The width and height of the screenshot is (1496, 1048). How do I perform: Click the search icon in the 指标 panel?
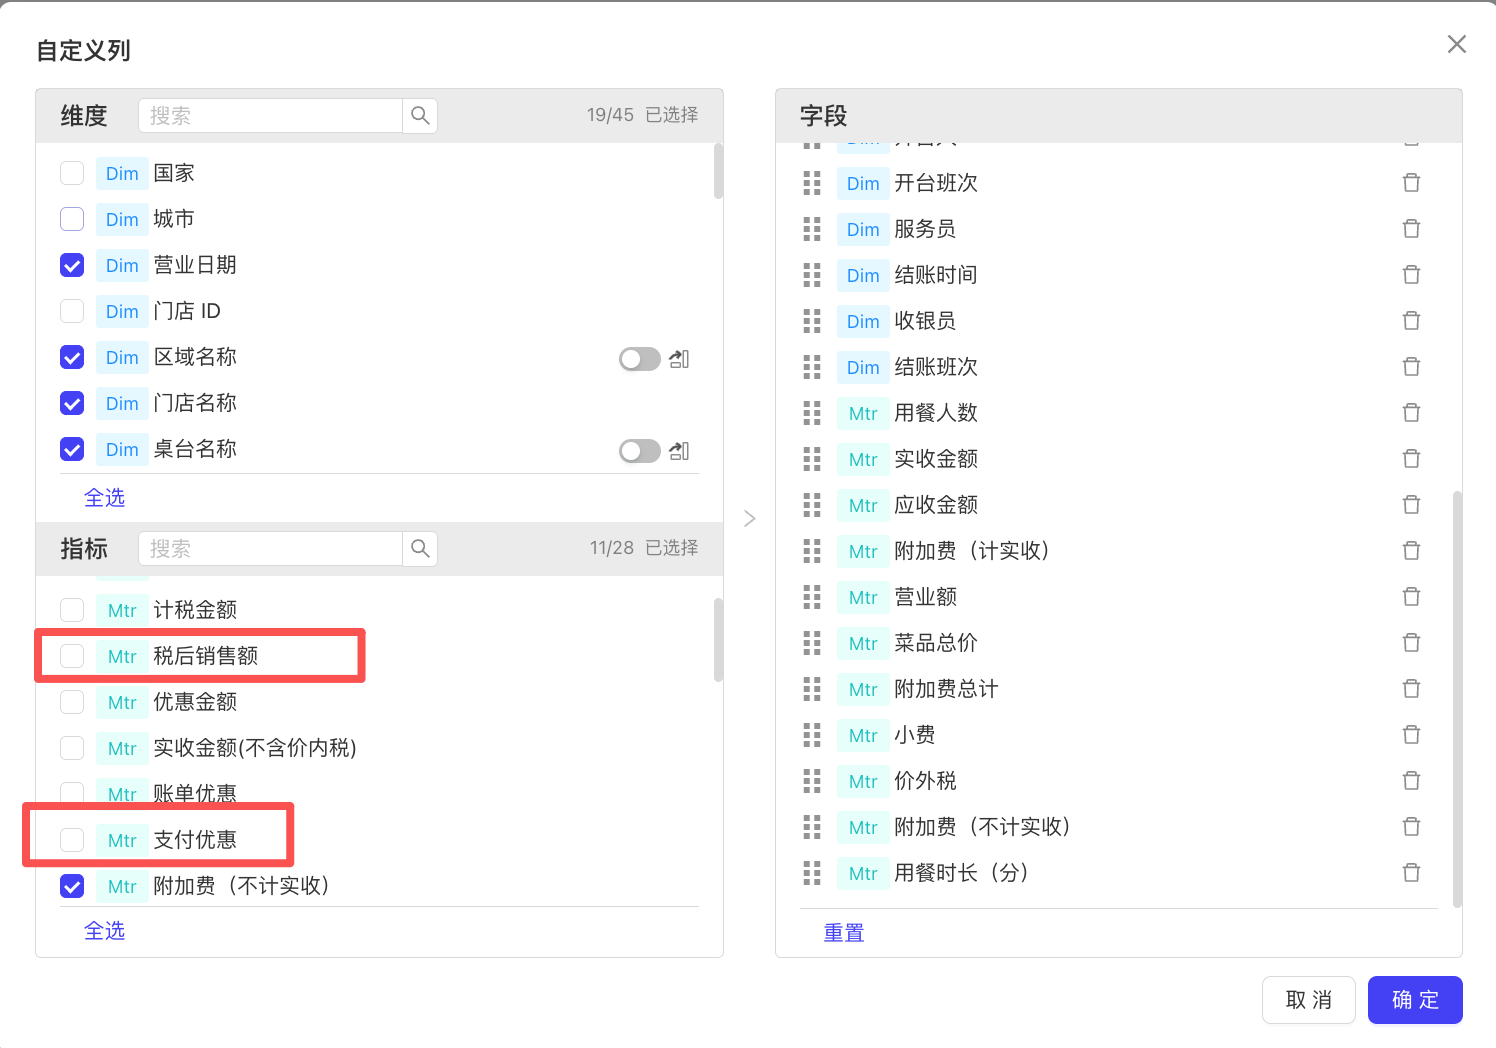coord(420,549)
